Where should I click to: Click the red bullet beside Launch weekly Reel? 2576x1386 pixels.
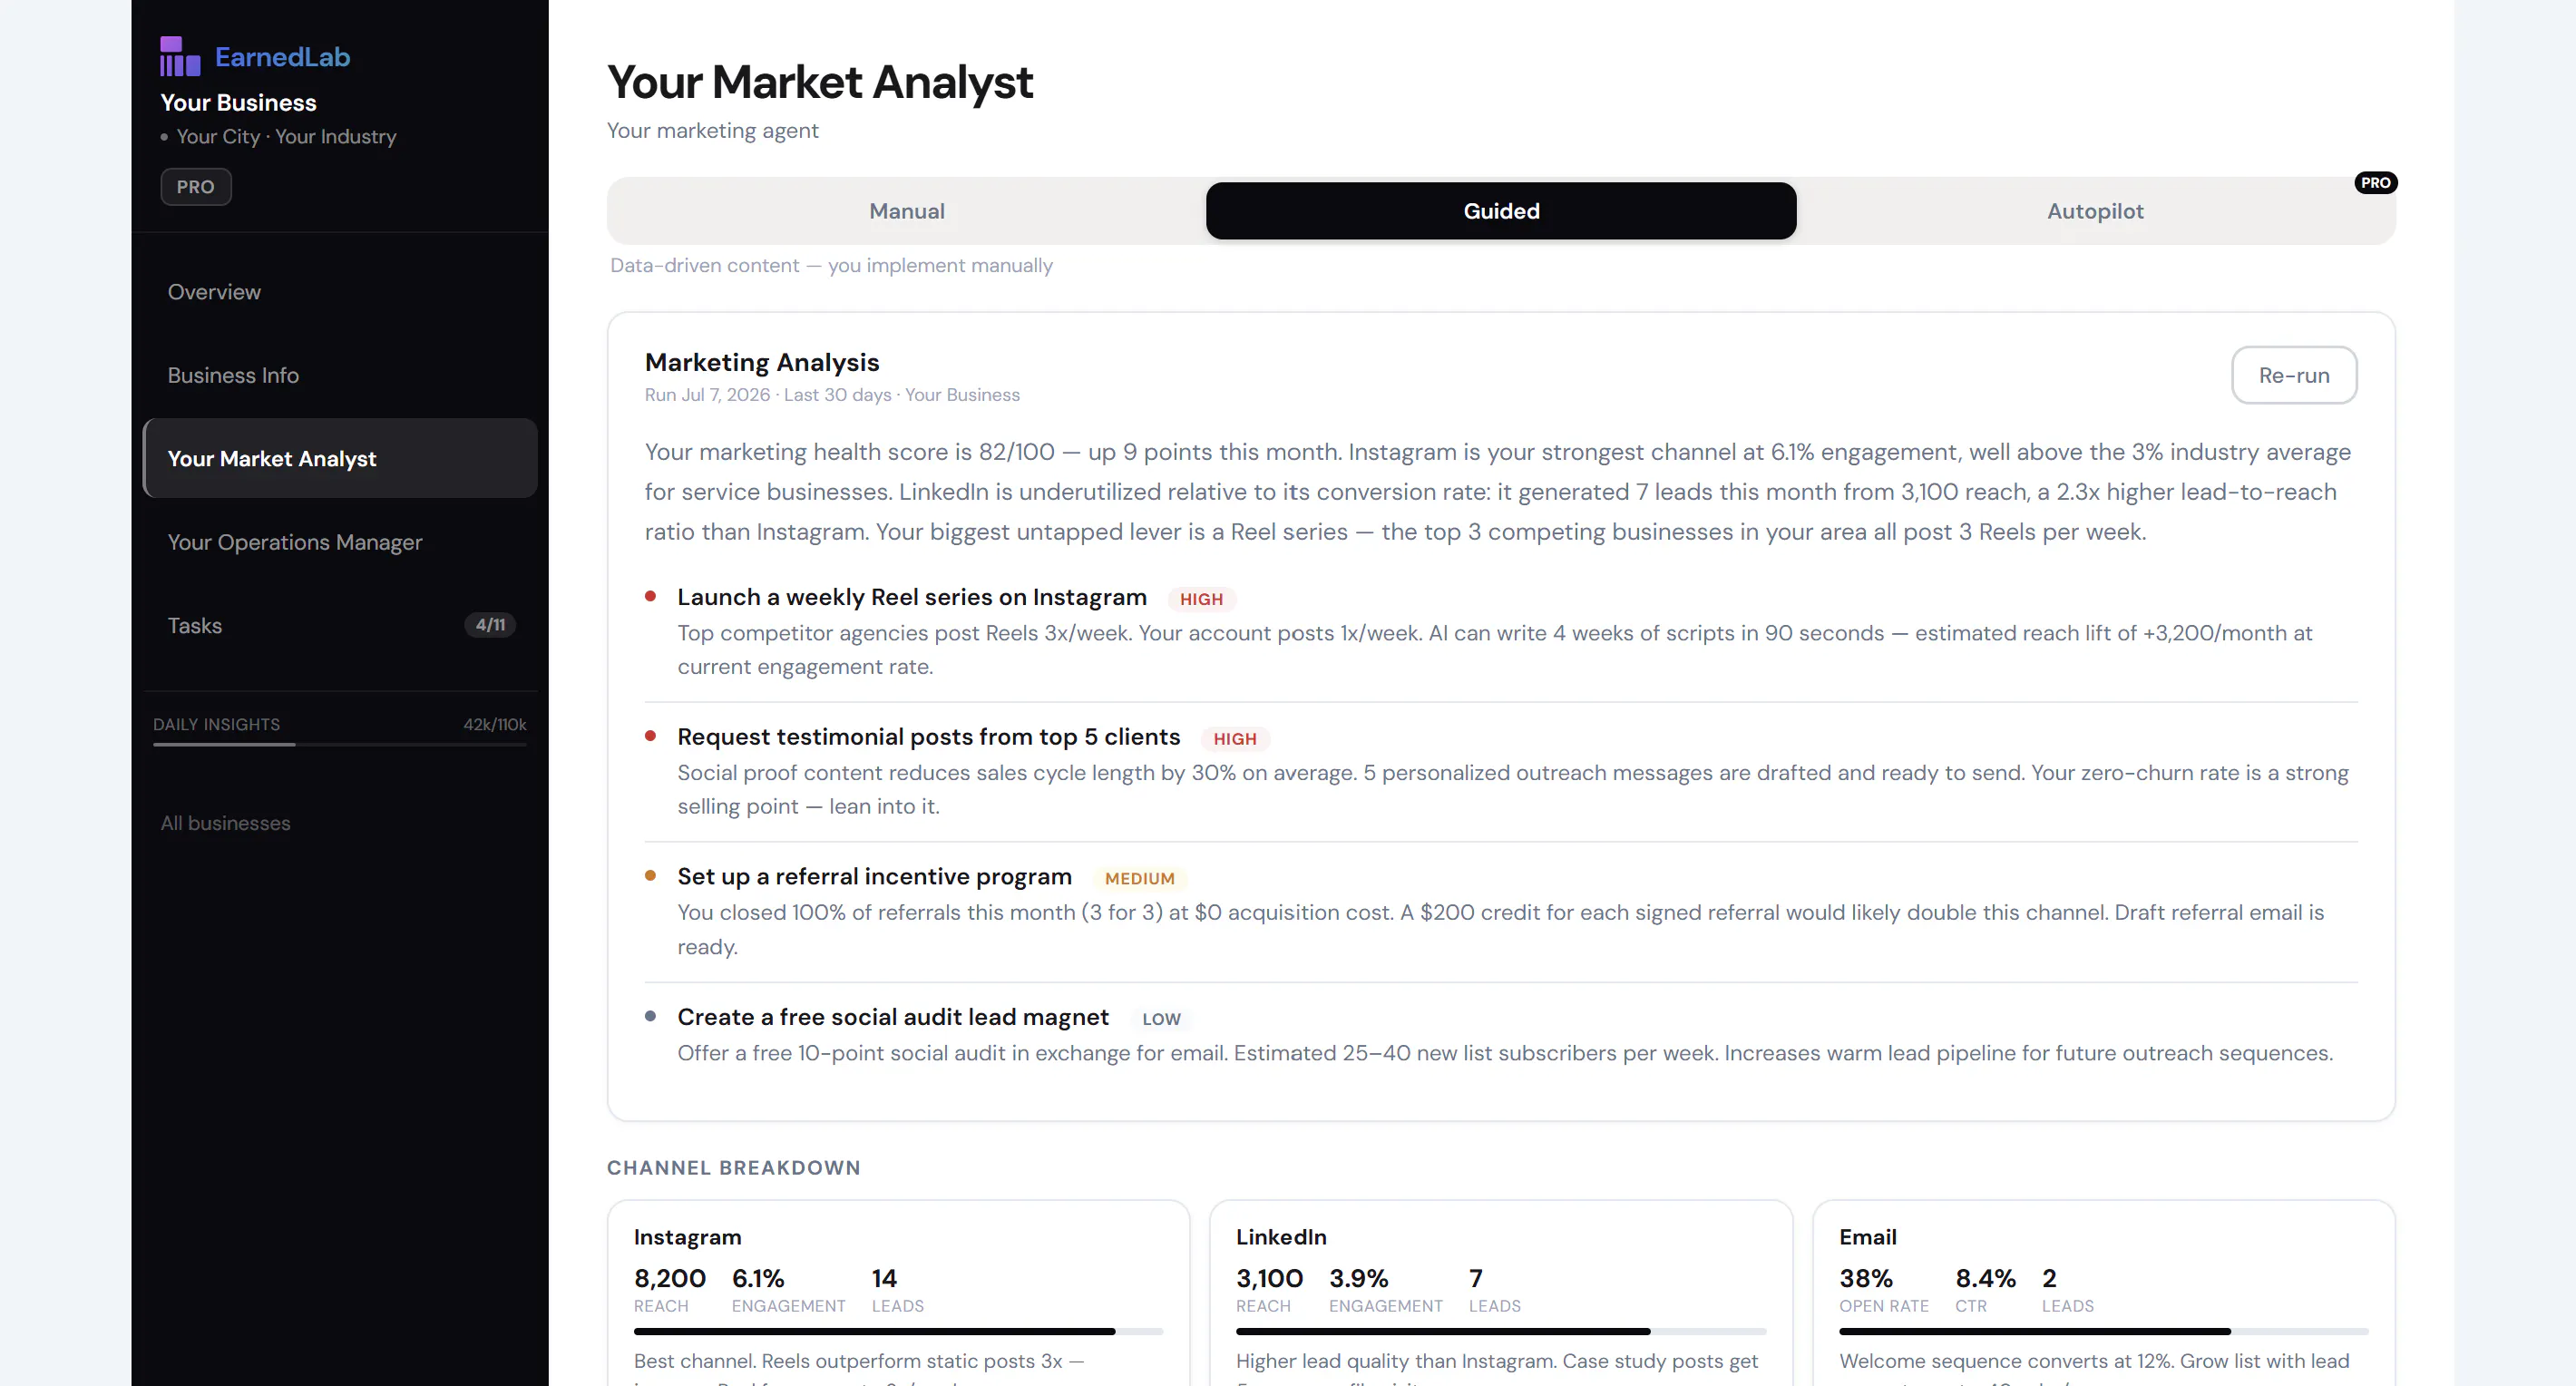[x=650, y=596]
